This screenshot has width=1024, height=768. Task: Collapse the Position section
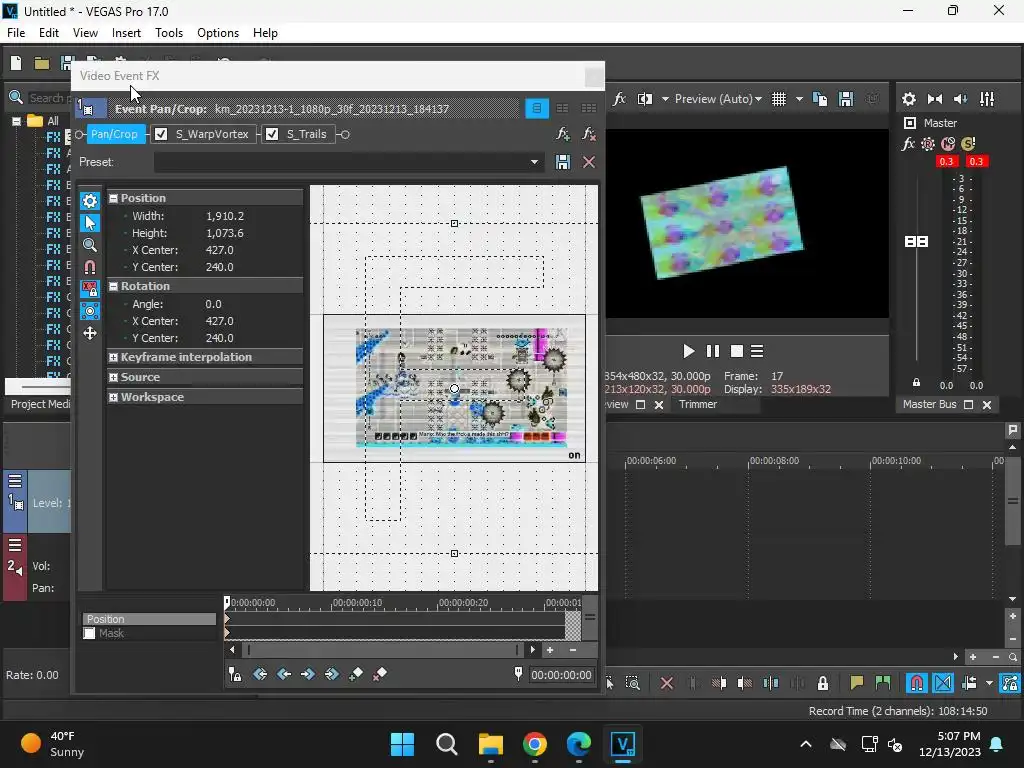(x=113, y=198)
